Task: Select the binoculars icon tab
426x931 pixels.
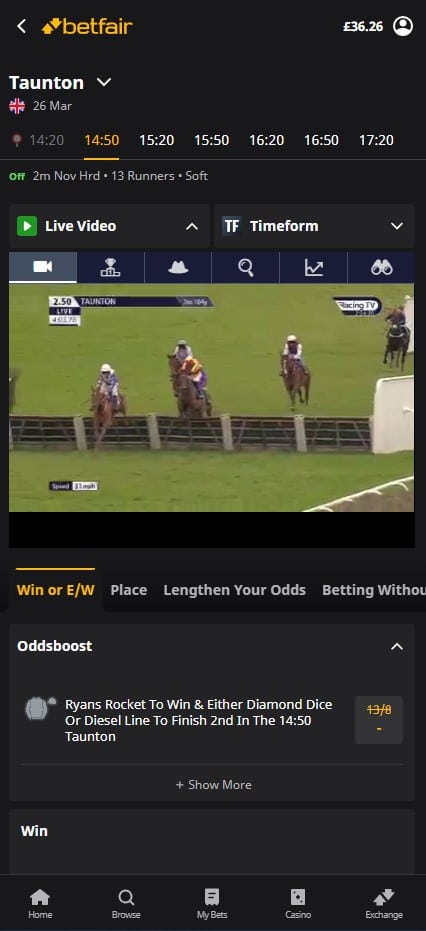Action: (381, 267)
